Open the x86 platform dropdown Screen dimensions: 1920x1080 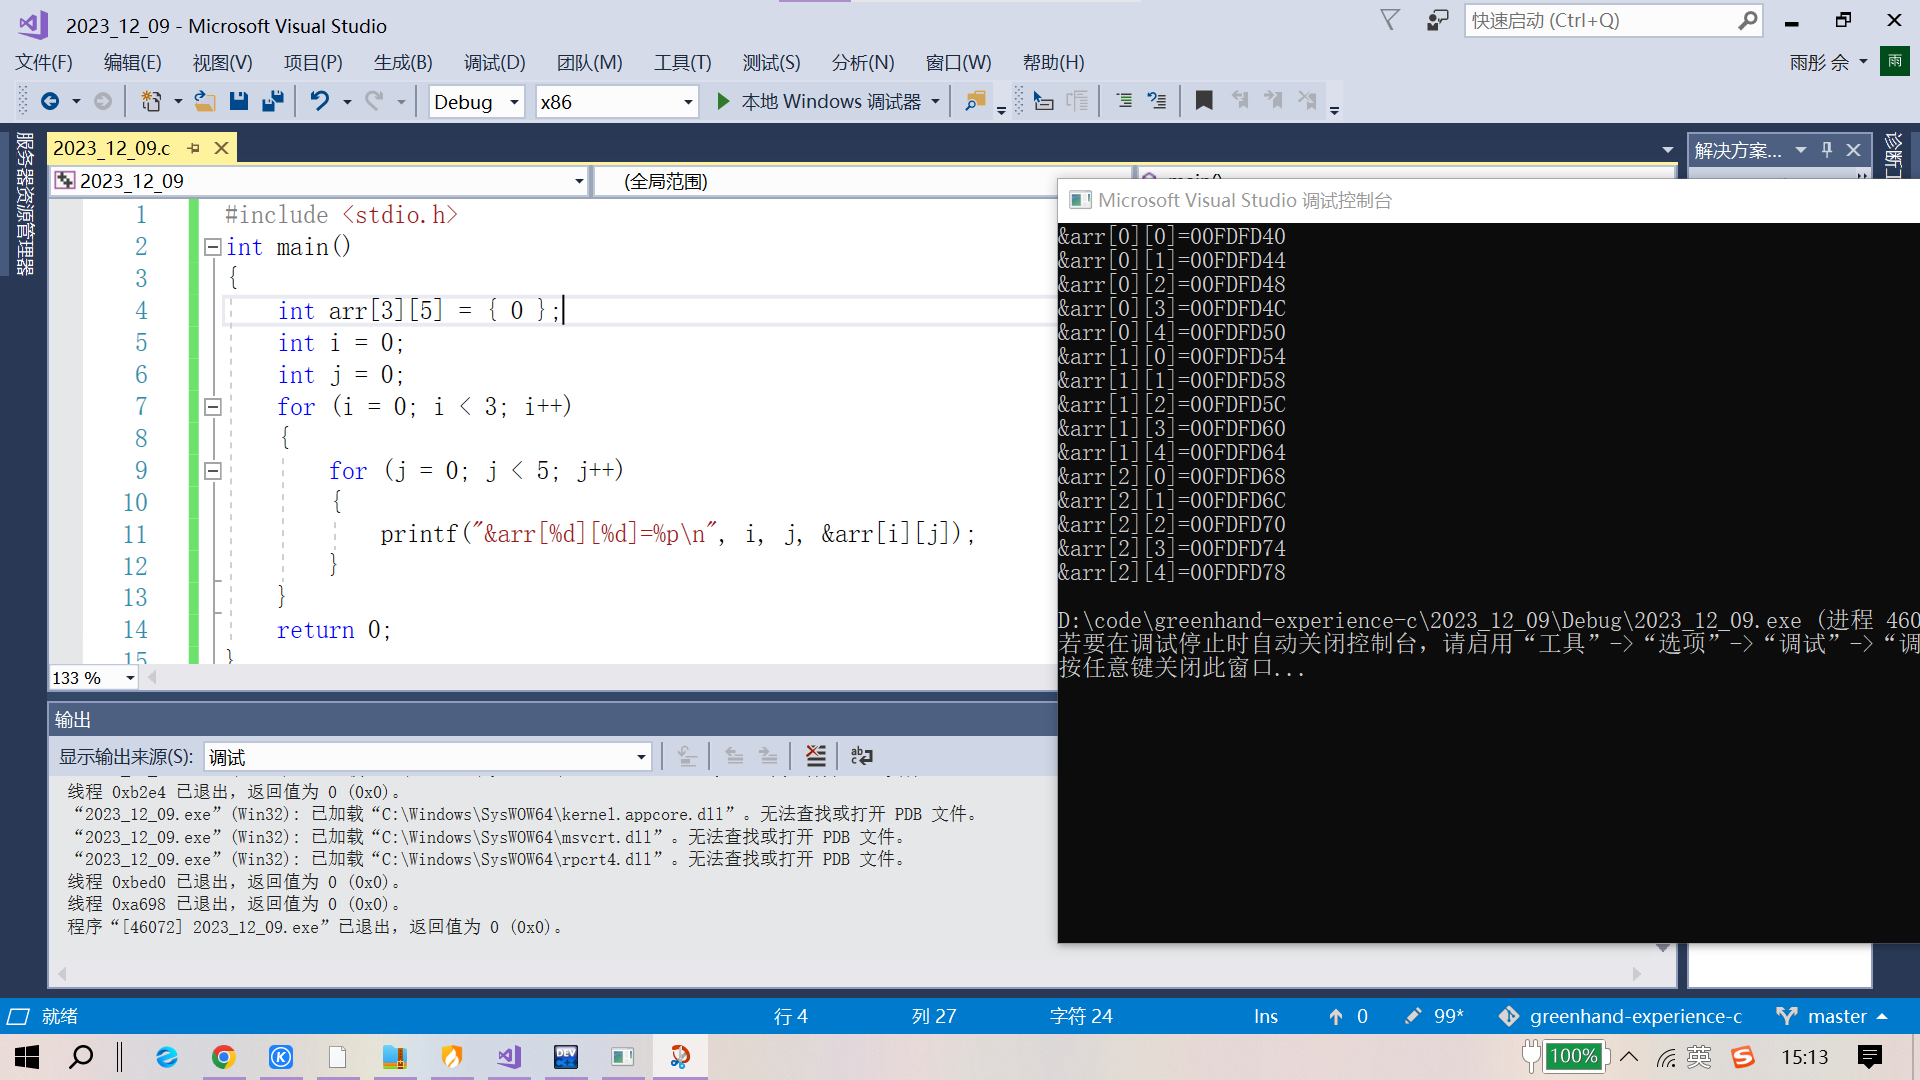coord(687,102)
